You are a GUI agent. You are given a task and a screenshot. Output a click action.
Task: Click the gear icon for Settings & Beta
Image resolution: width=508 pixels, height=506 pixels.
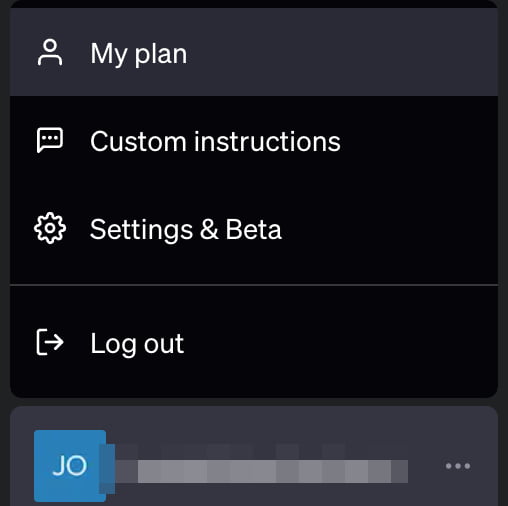point(50,228)
